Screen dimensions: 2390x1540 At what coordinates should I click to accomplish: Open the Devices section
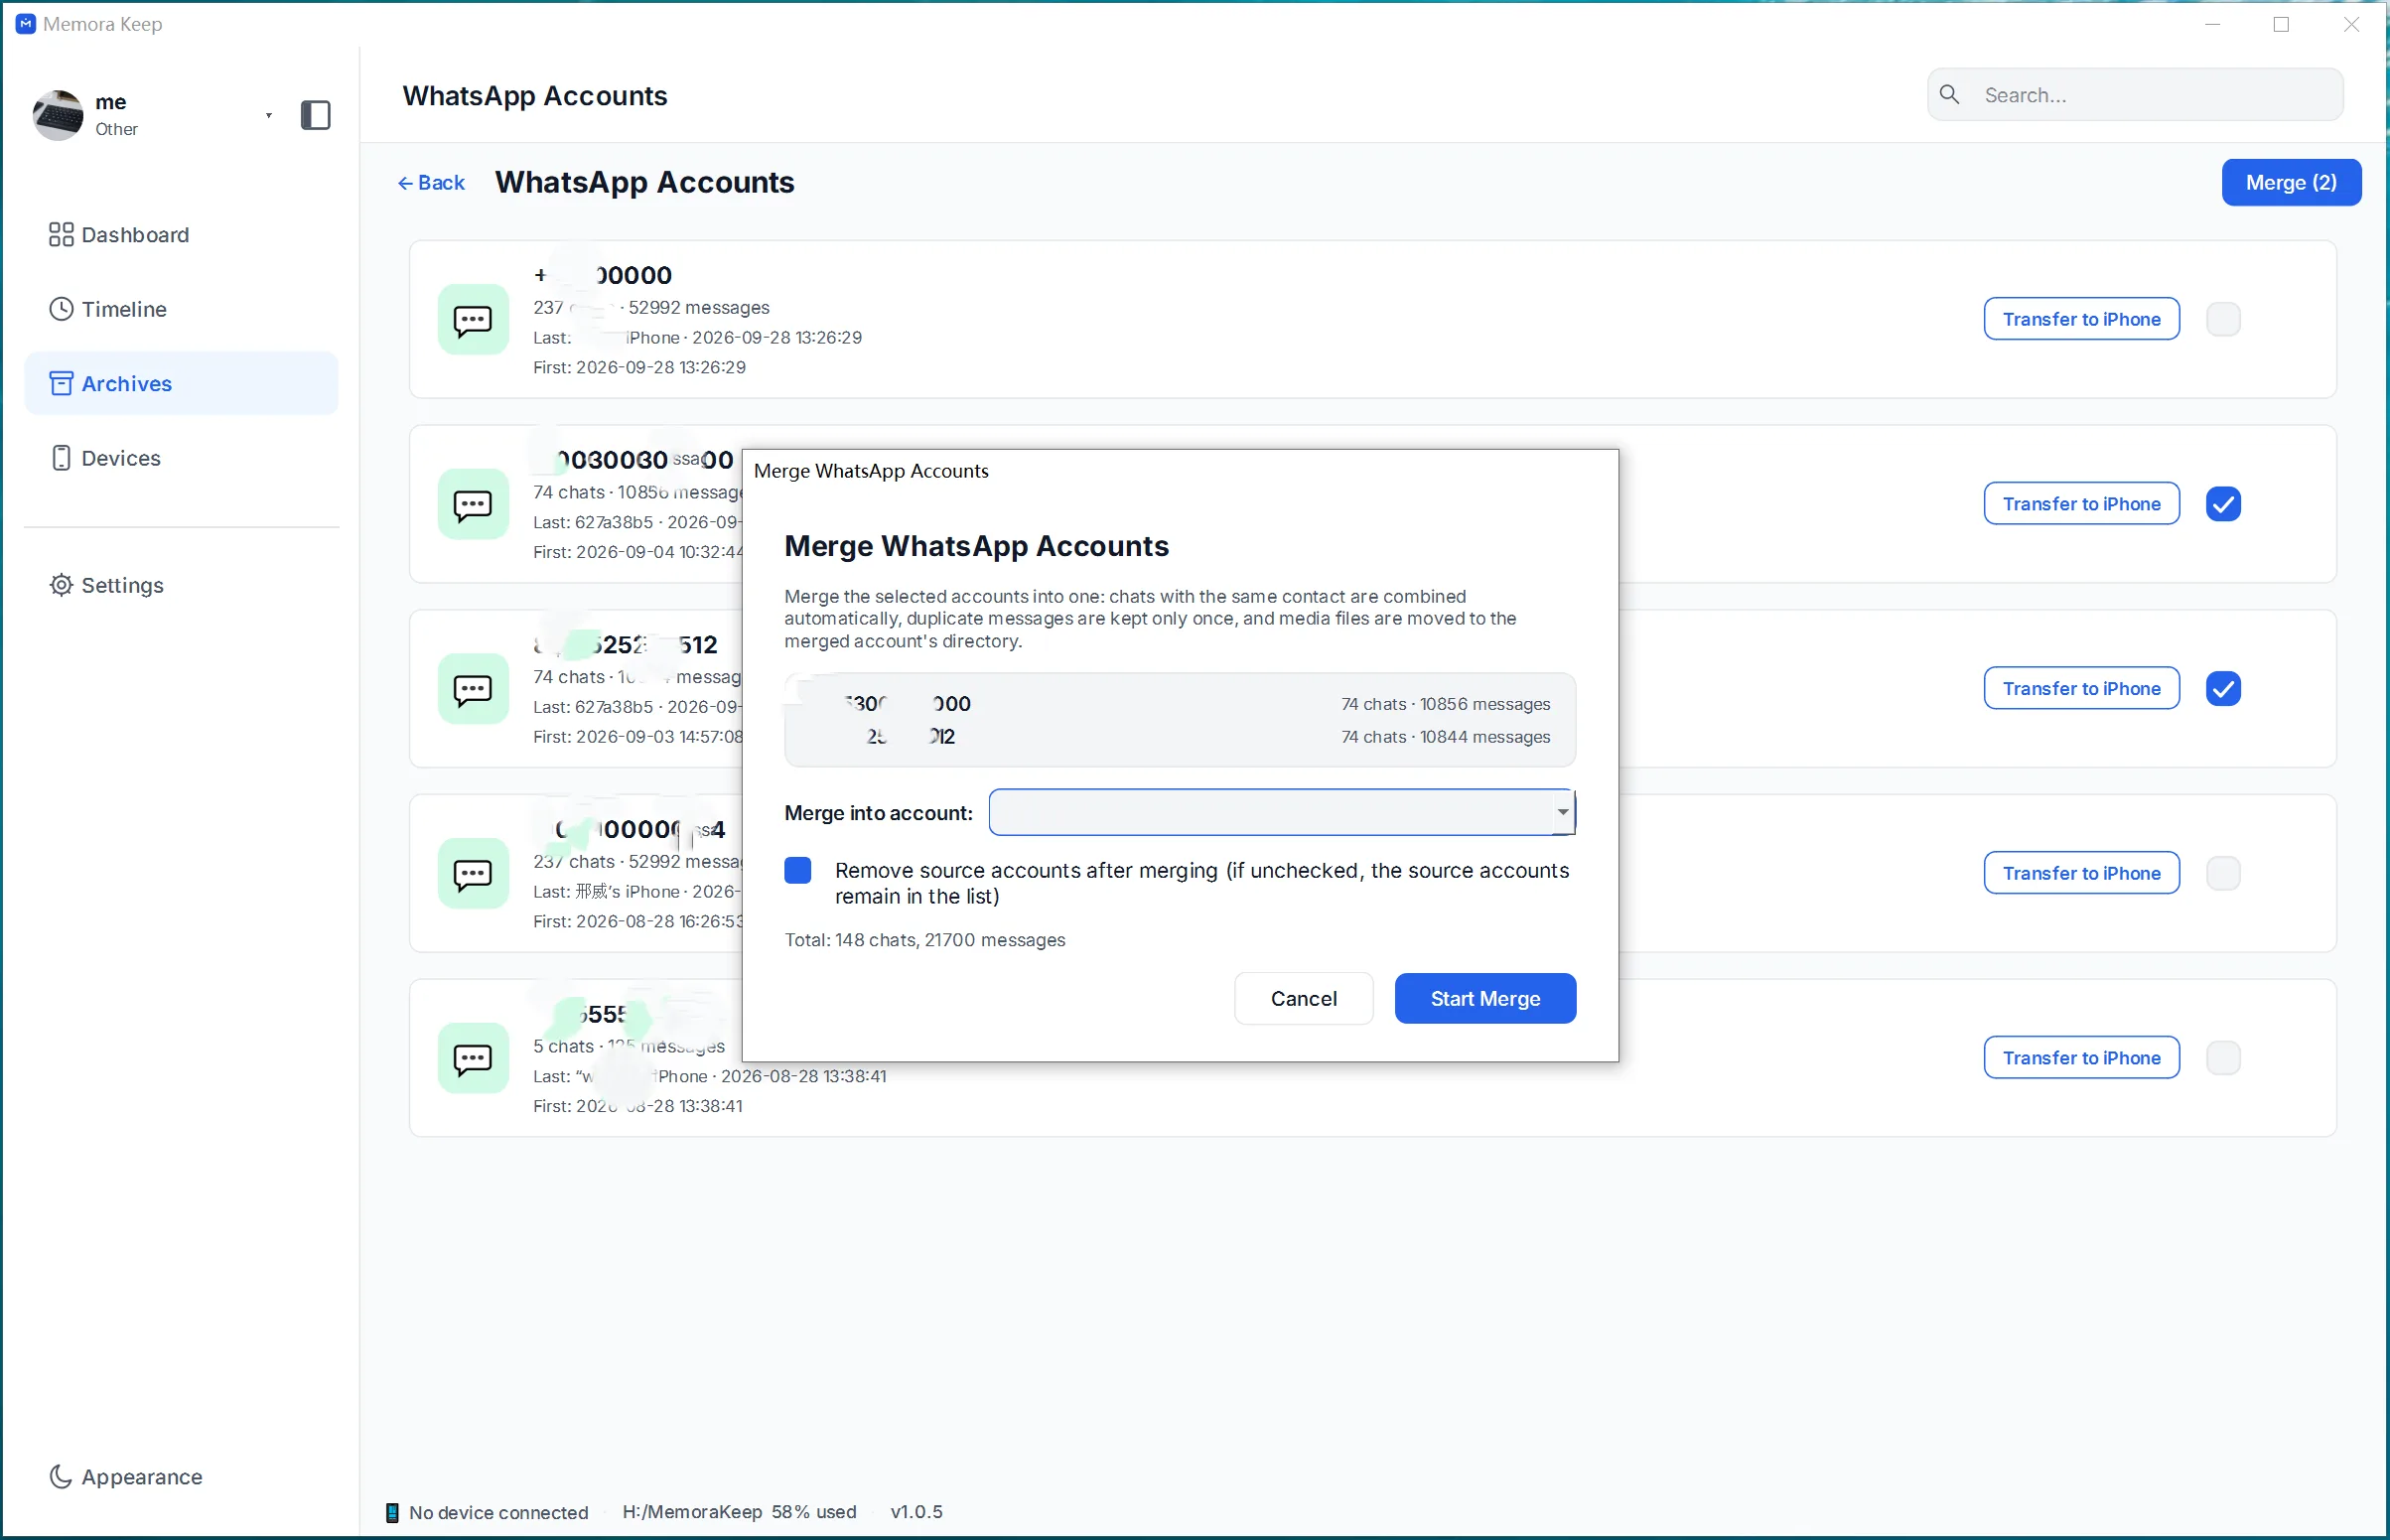181,458
